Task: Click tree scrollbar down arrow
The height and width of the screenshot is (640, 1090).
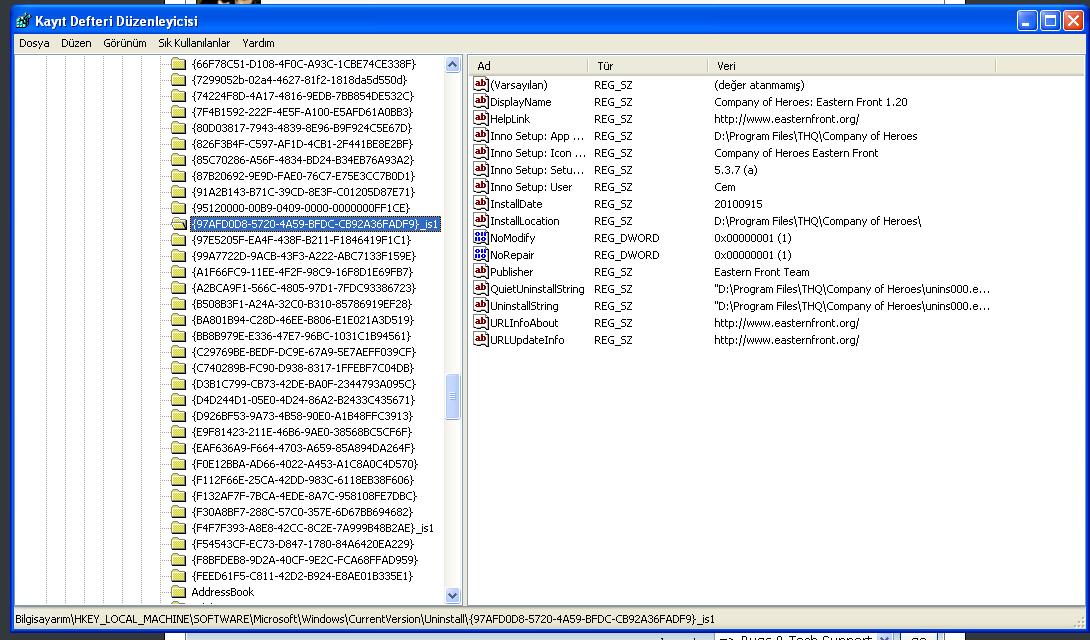Action: coord(453,595)
